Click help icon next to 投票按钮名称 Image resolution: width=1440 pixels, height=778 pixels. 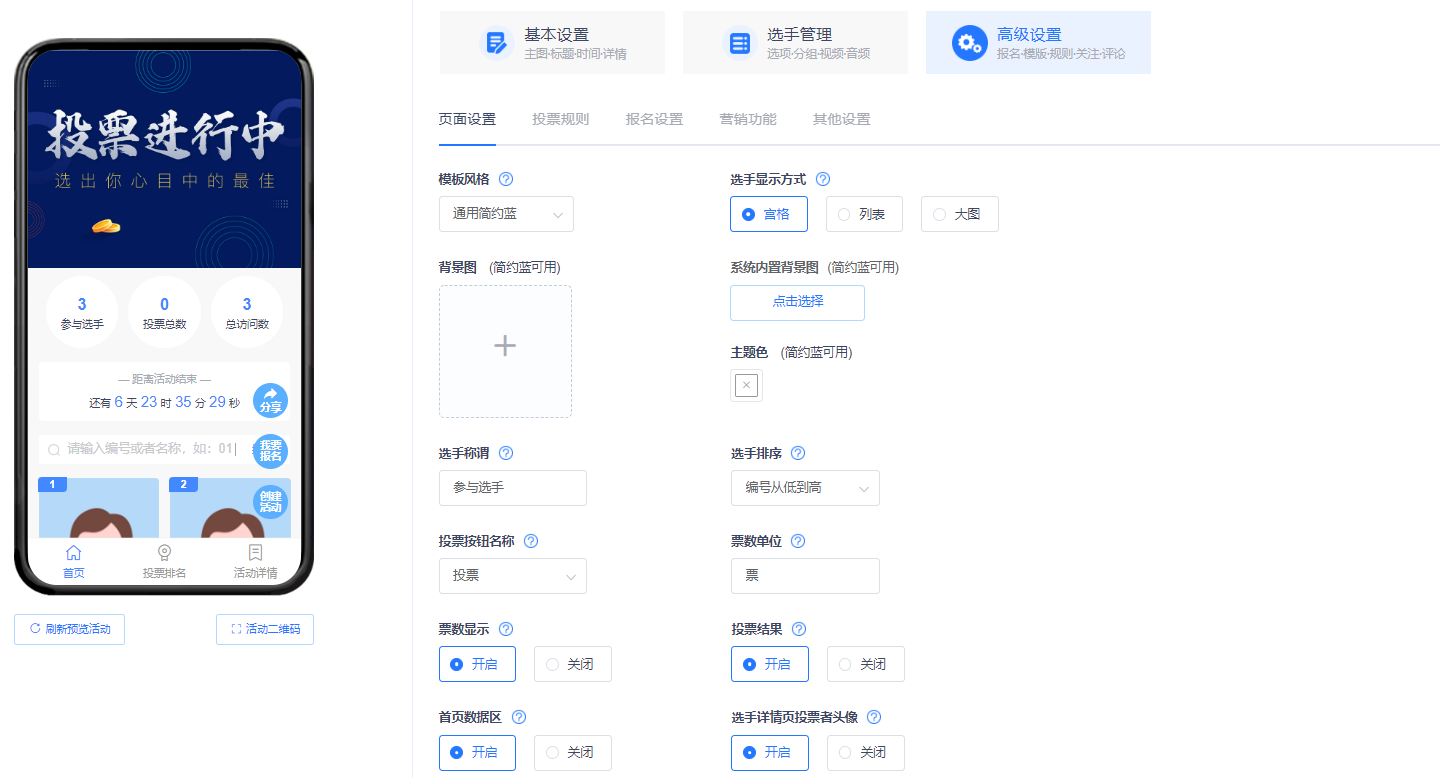[531, 541]
